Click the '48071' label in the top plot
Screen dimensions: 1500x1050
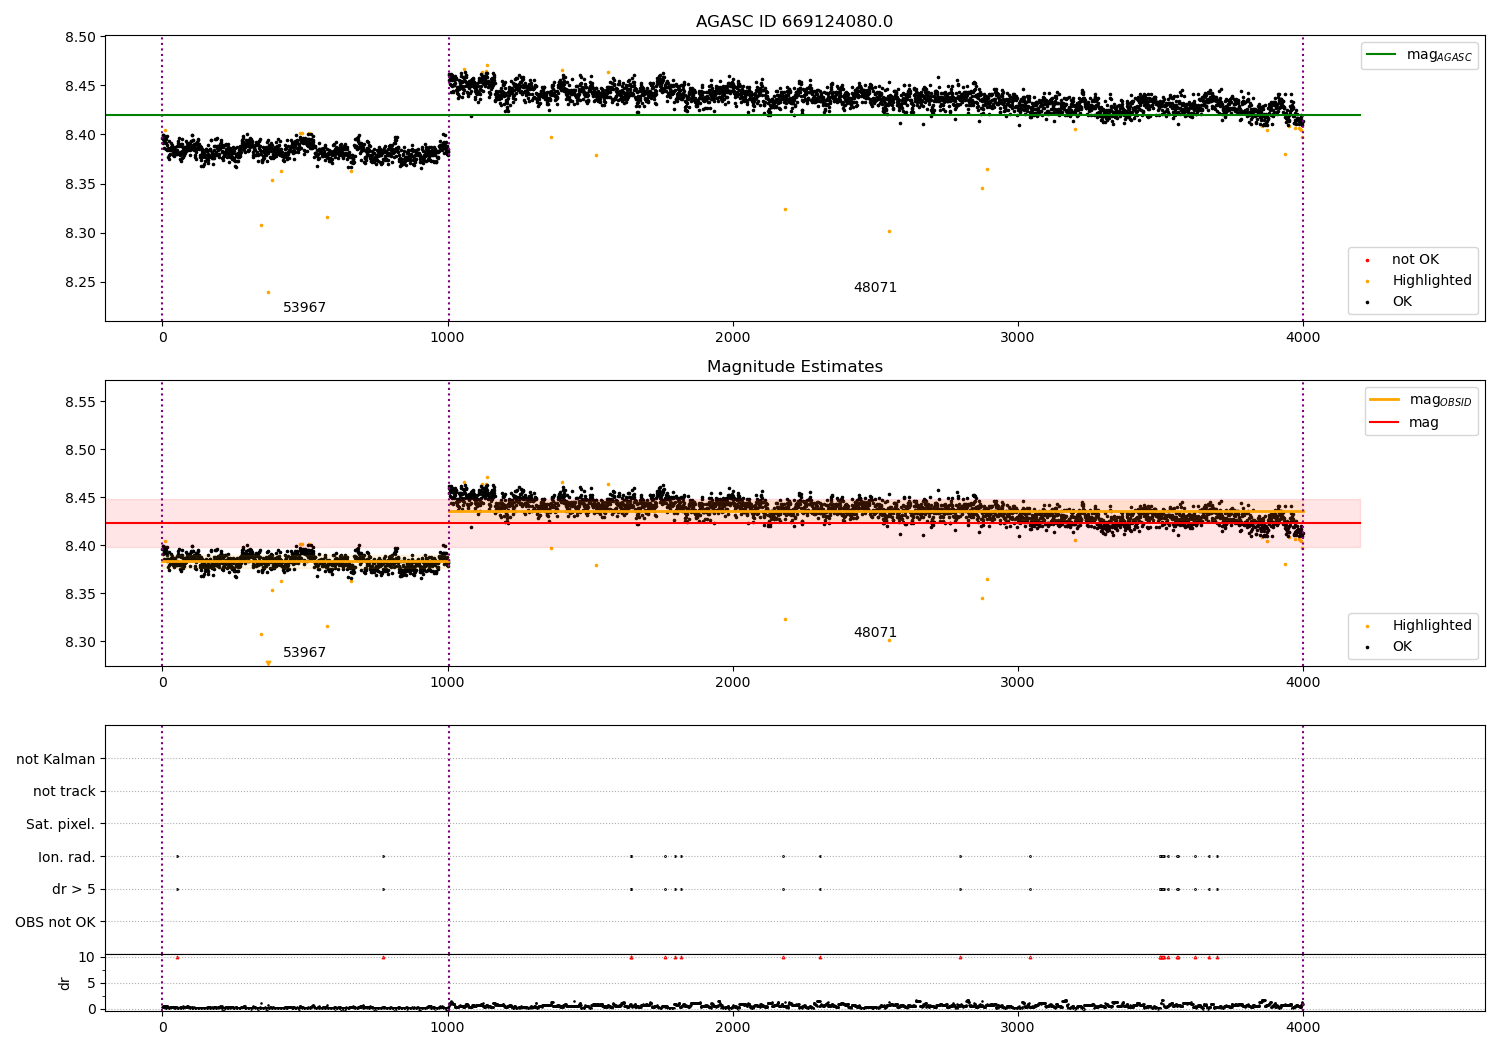click(875, 288)
